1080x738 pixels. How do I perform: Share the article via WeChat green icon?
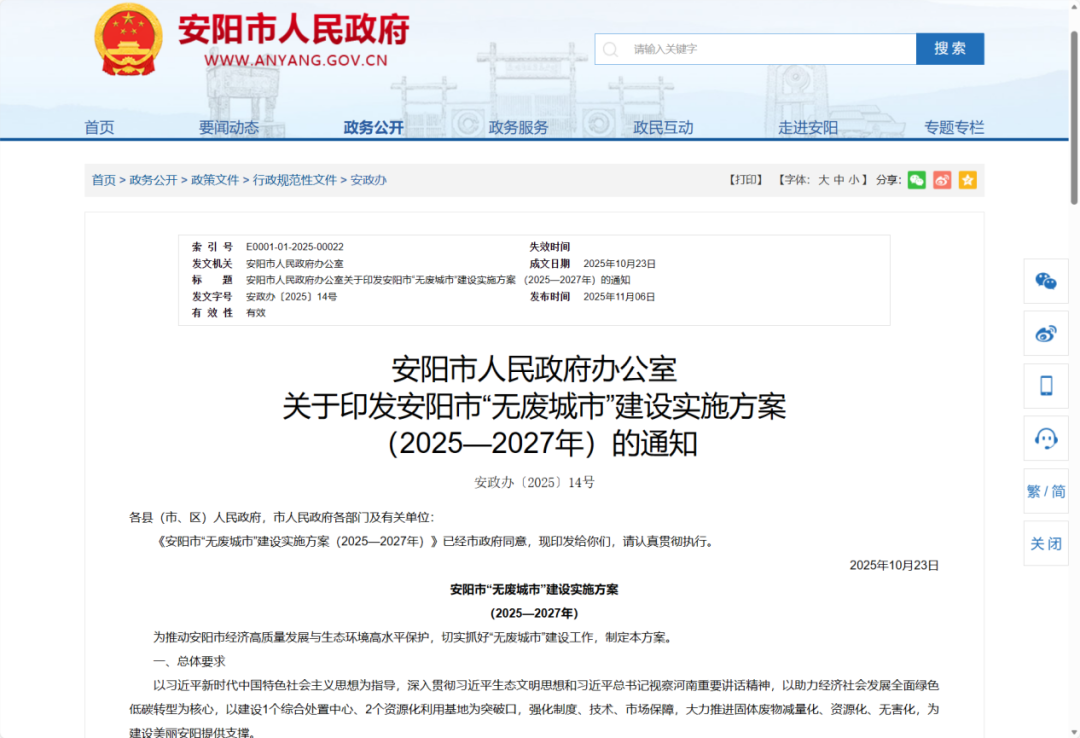click(917, 180)
